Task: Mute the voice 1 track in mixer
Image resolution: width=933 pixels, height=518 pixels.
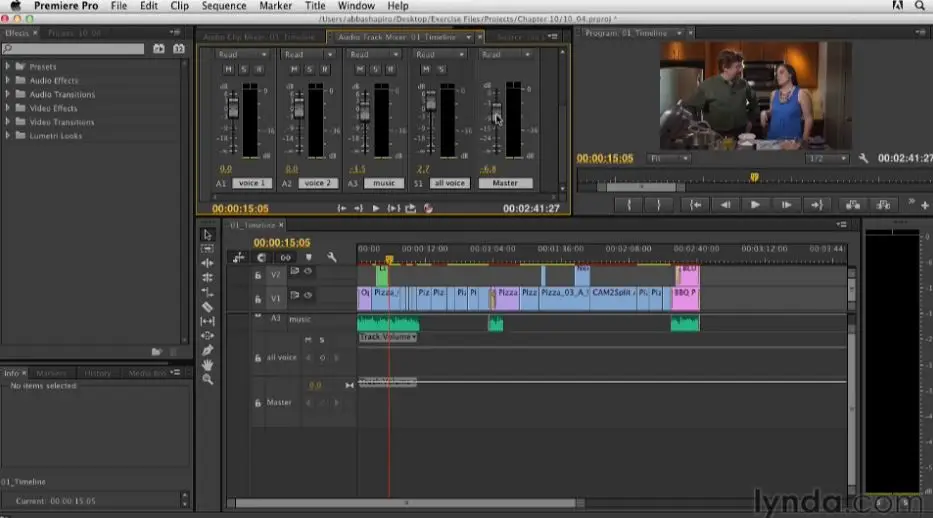Action: [229, 69]
